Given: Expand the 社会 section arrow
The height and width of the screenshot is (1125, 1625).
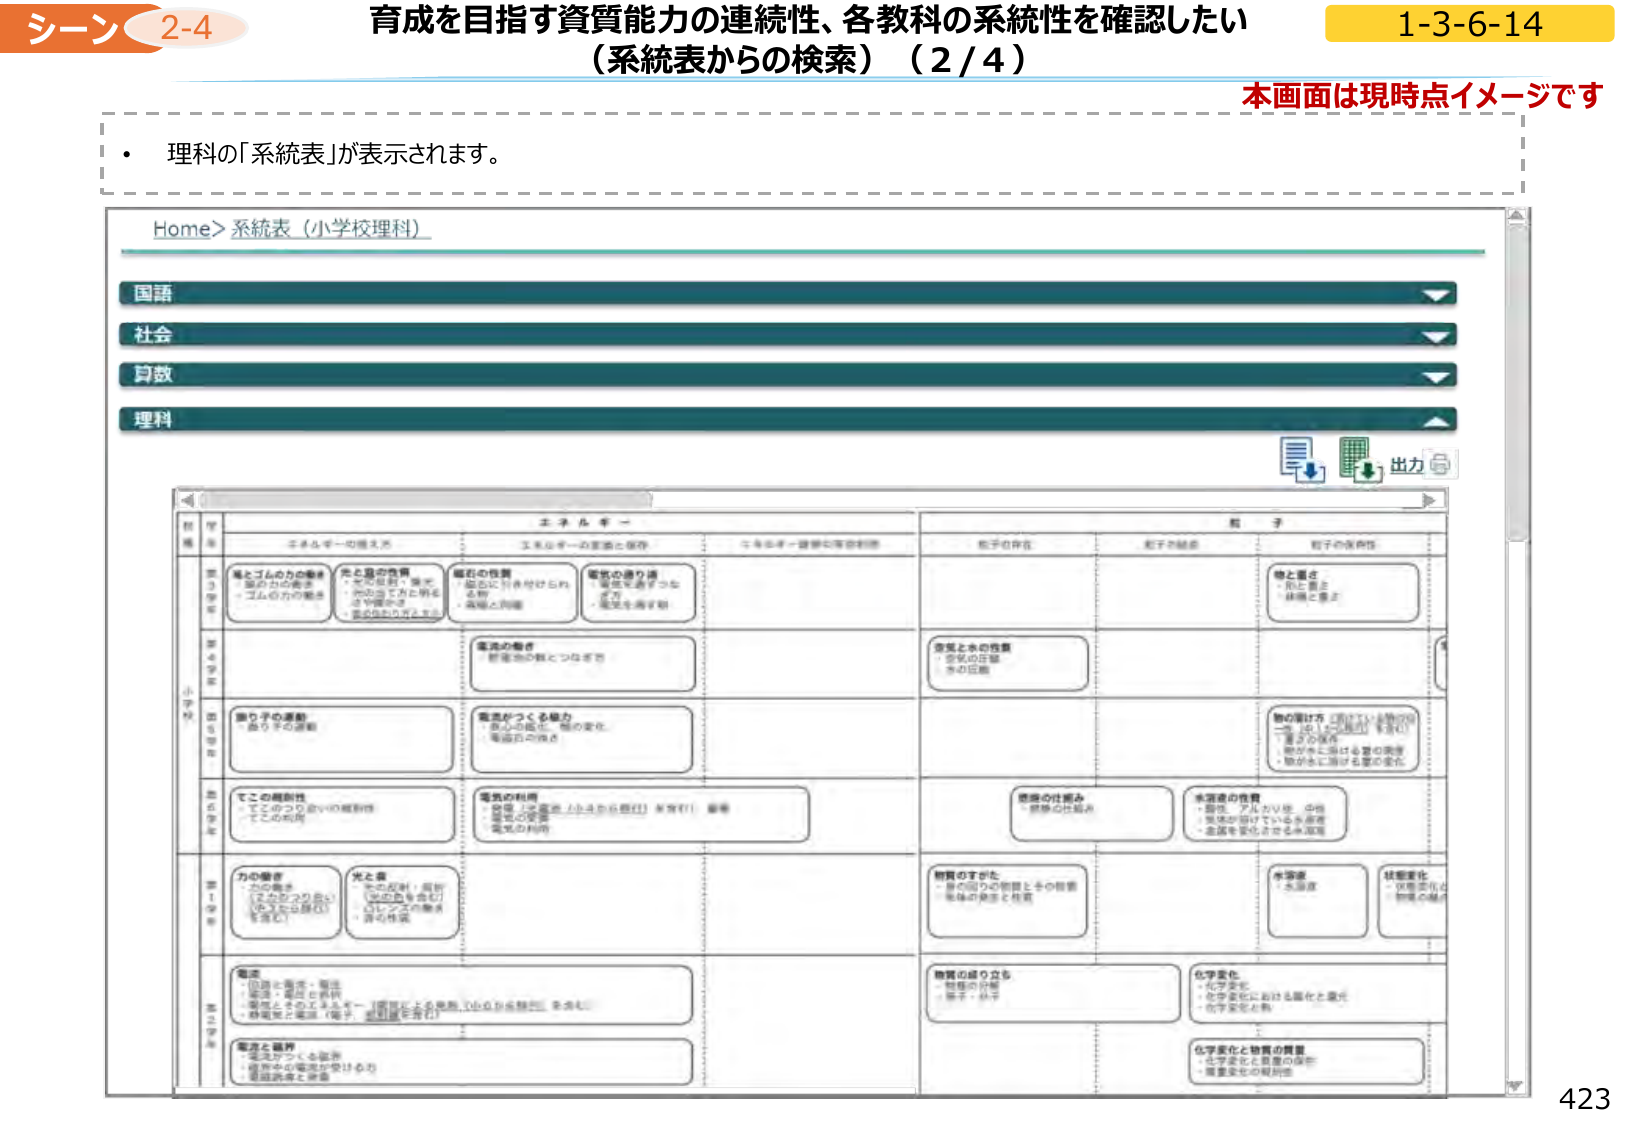Looking at the screenshot, I should pos(1435,336).
